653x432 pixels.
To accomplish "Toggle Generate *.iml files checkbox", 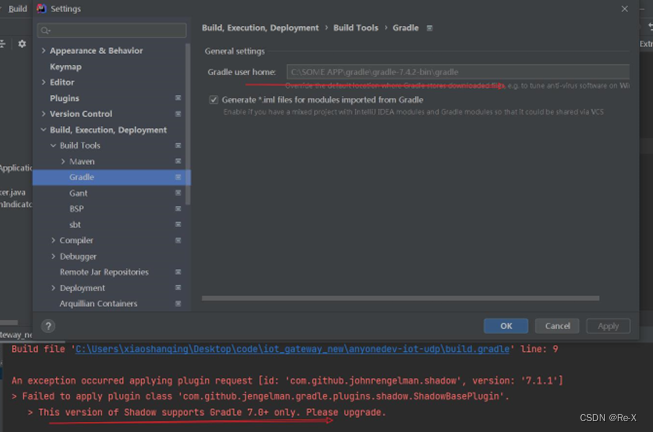I will tap(214, 100).
